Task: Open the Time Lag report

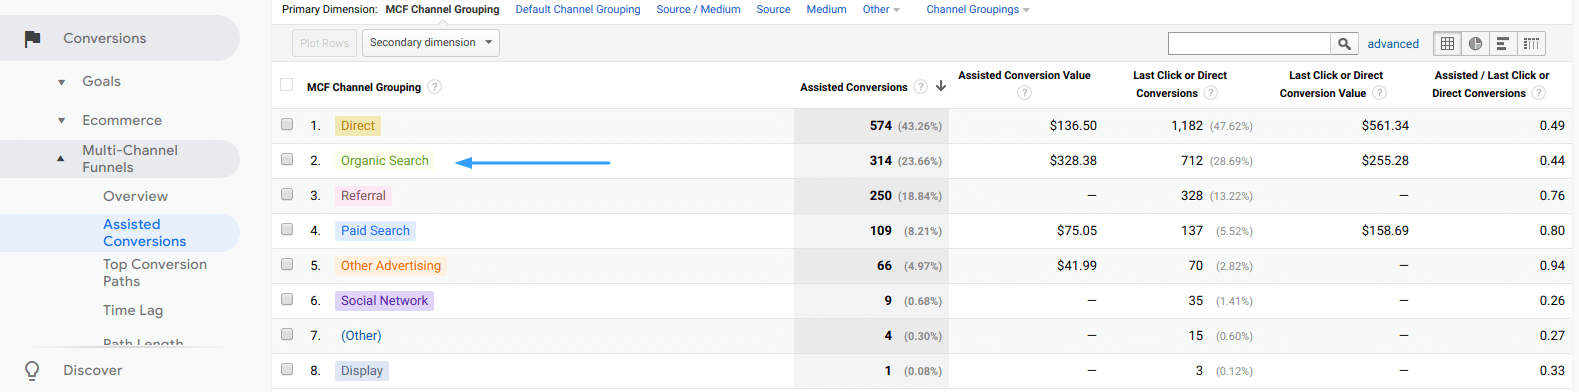Action: (133, 310)
